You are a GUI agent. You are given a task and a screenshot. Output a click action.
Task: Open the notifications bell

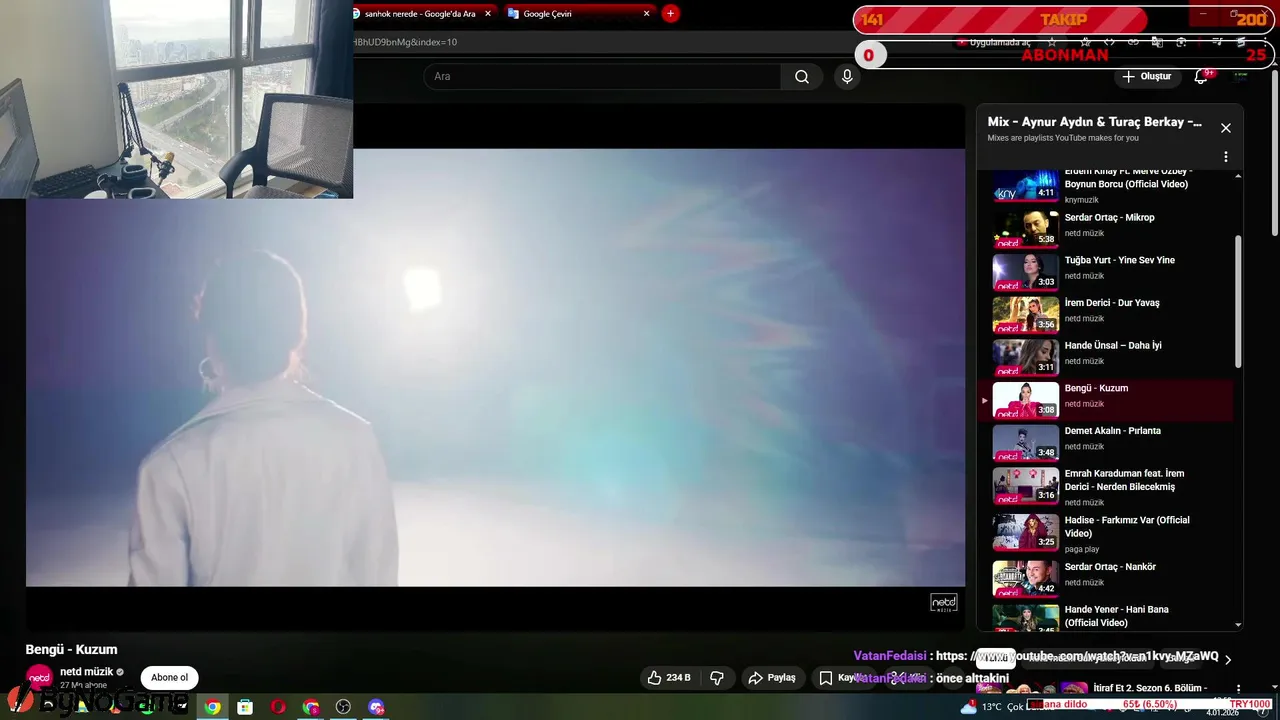pos(1201,77)
